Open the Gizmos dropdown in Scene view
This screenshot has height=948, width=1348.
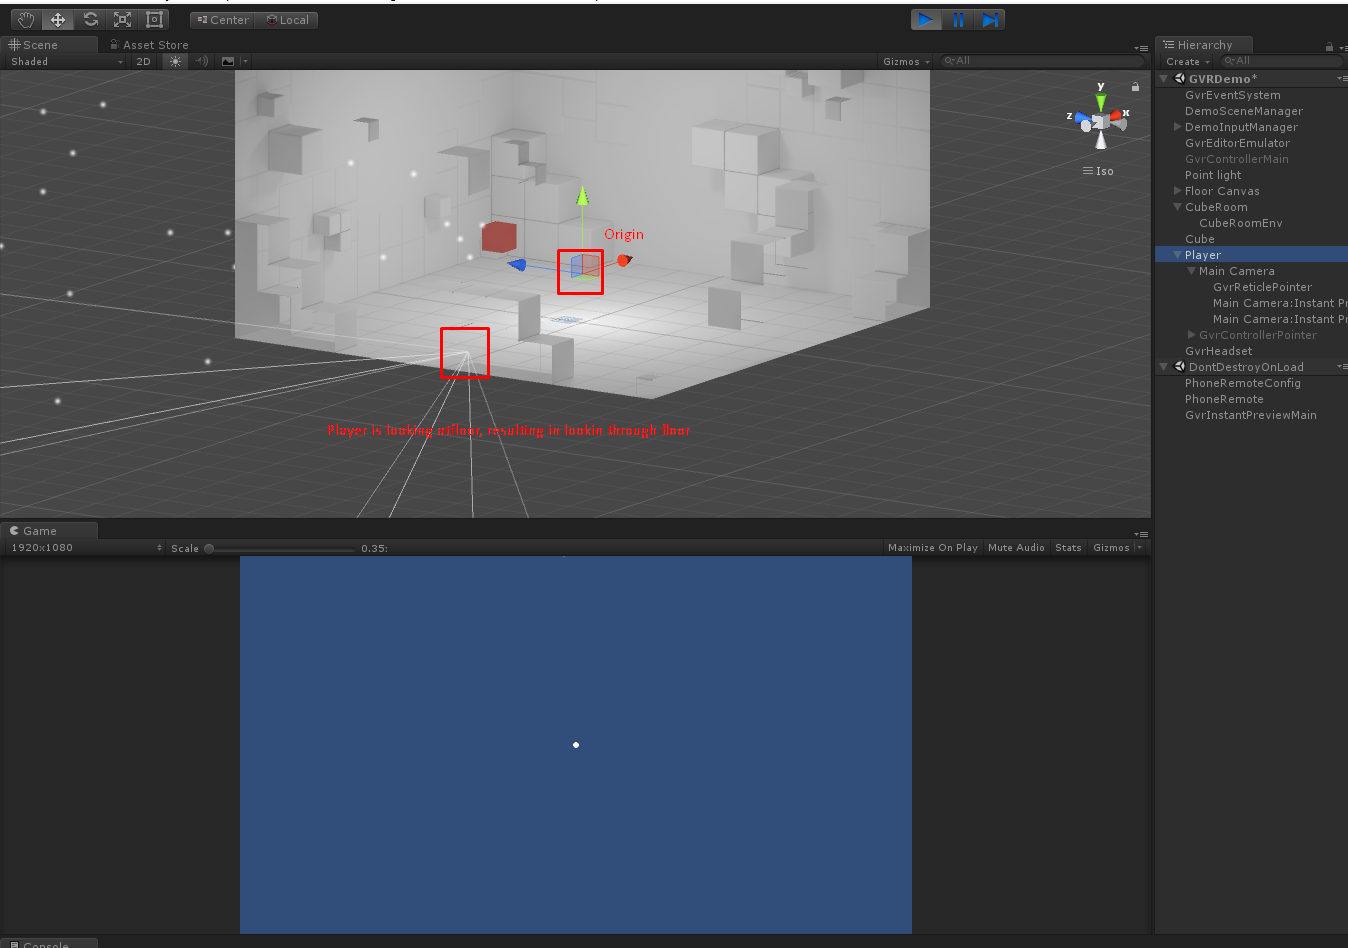[903, 61]
